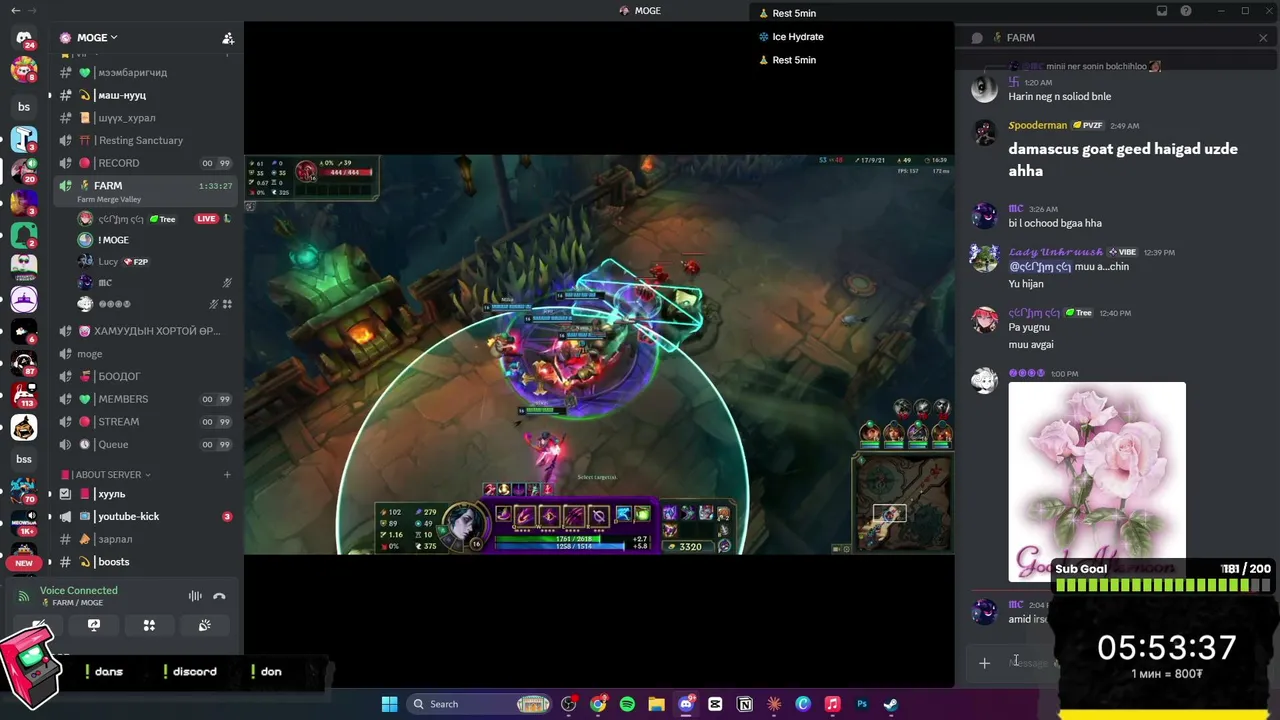Image resolution: width=1280 pixels, height=720 pixels.
Task: Open File Explorer from the taskbar
Action: [x=656, y=704]
